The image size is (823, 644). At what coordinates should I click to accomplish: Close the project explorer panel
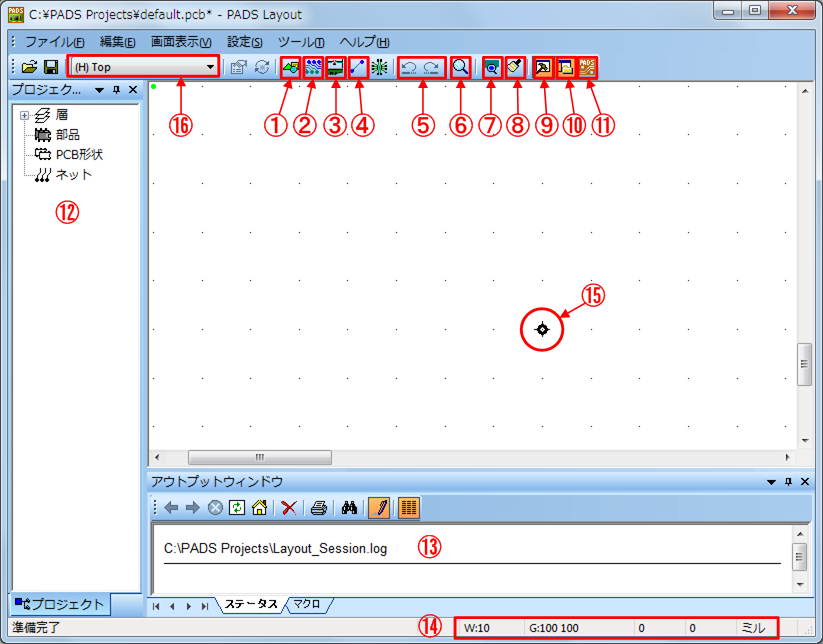click(133, 90)
